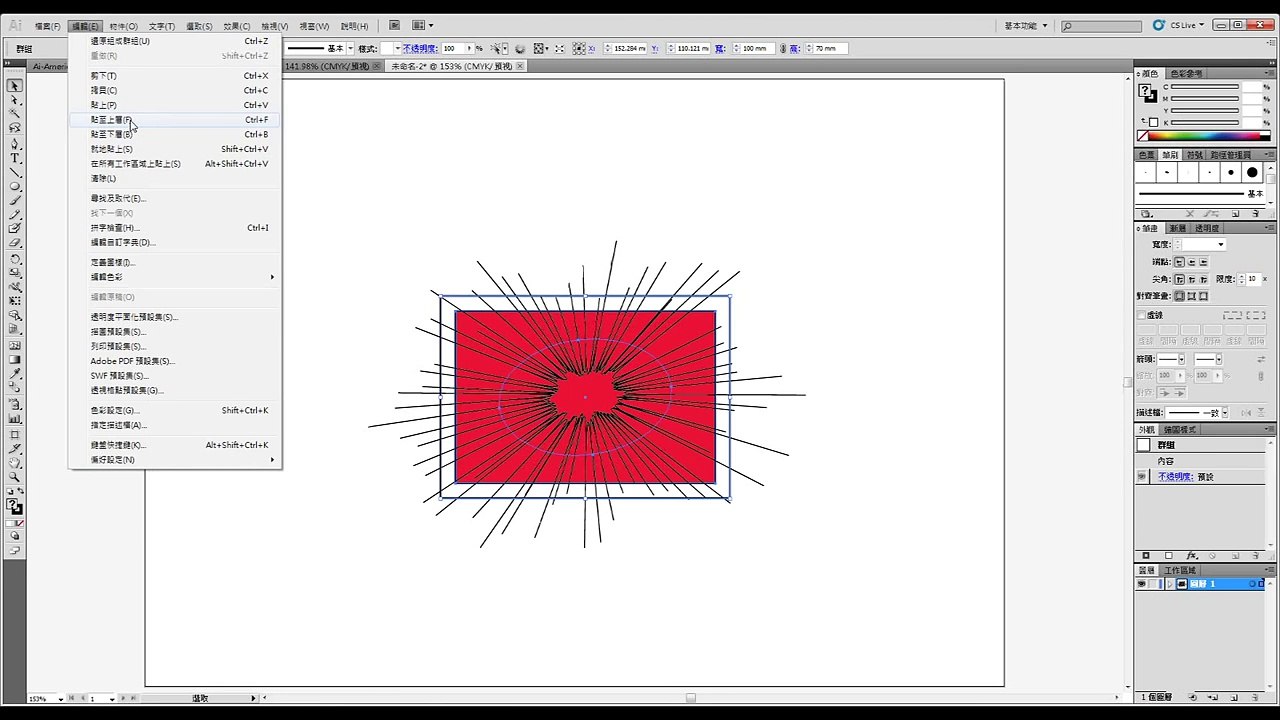Image resolution: width=1280 pixels, height=720 pixels.
Task: Select align stroke to center option
Action: pos(1180,296)
